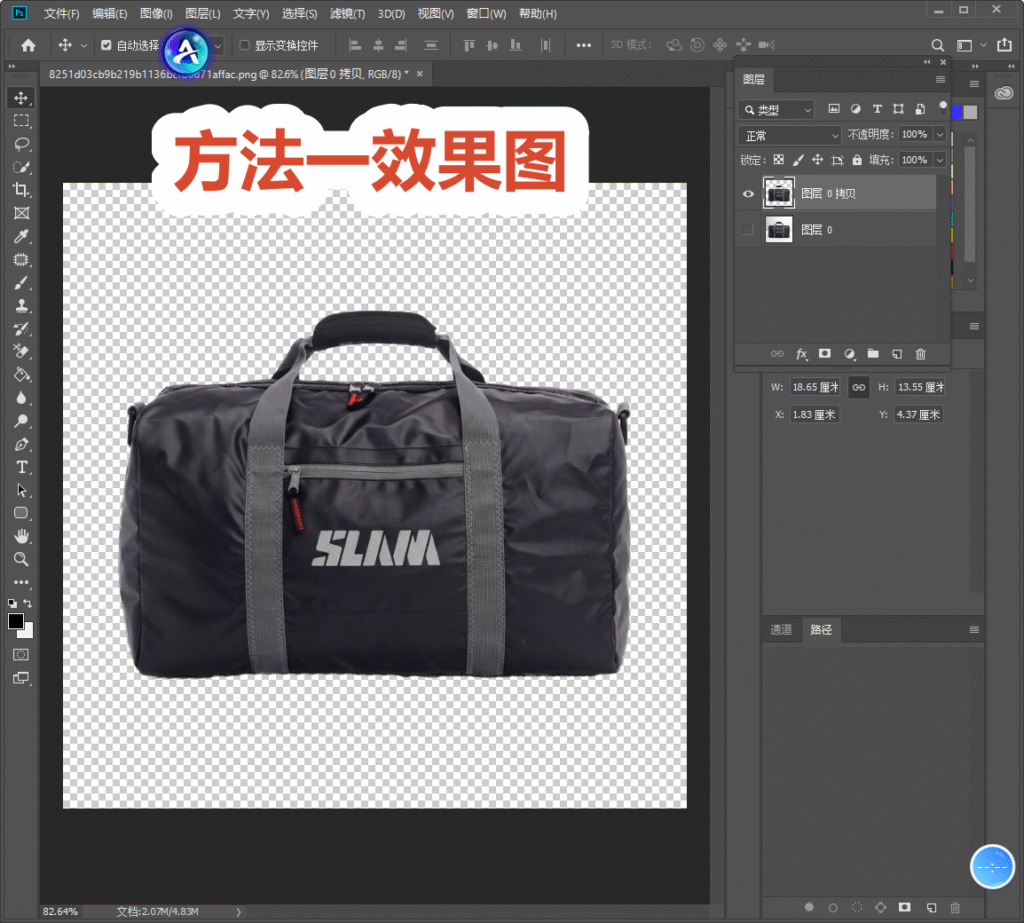Enable Show Transform Controls checkbox

coord(244,45)
